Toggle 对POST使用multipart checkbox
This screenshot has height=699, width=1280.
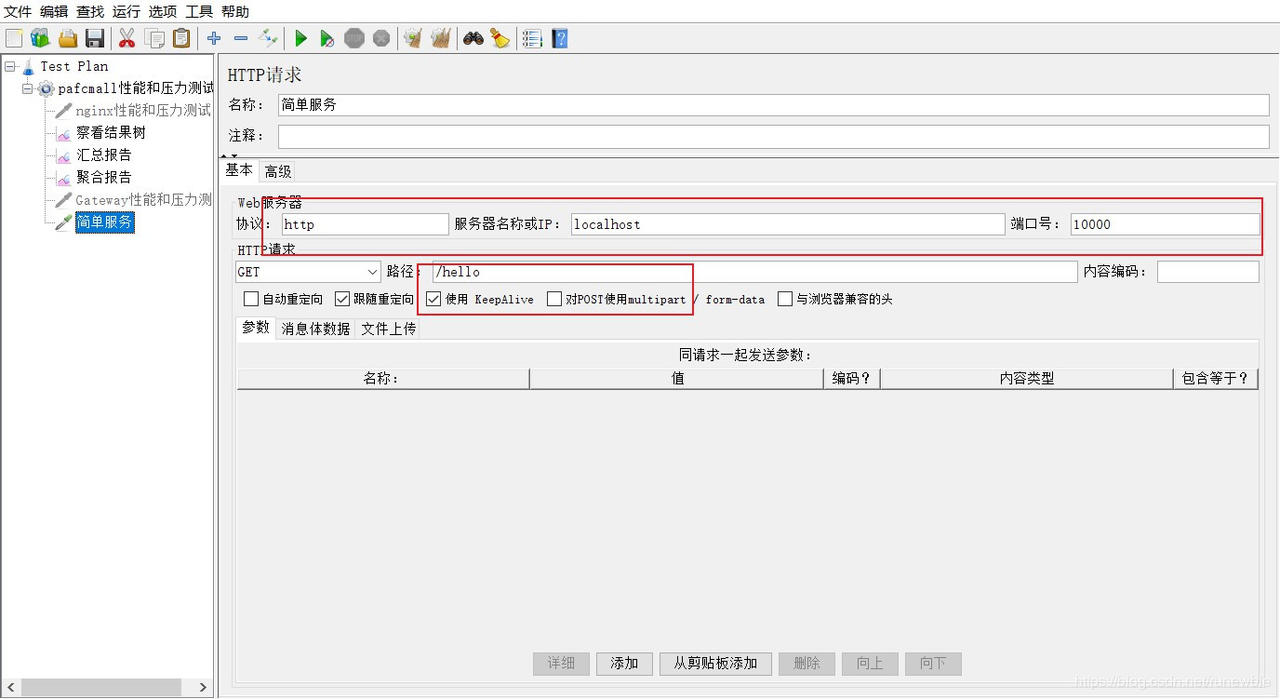pos(555,299)
